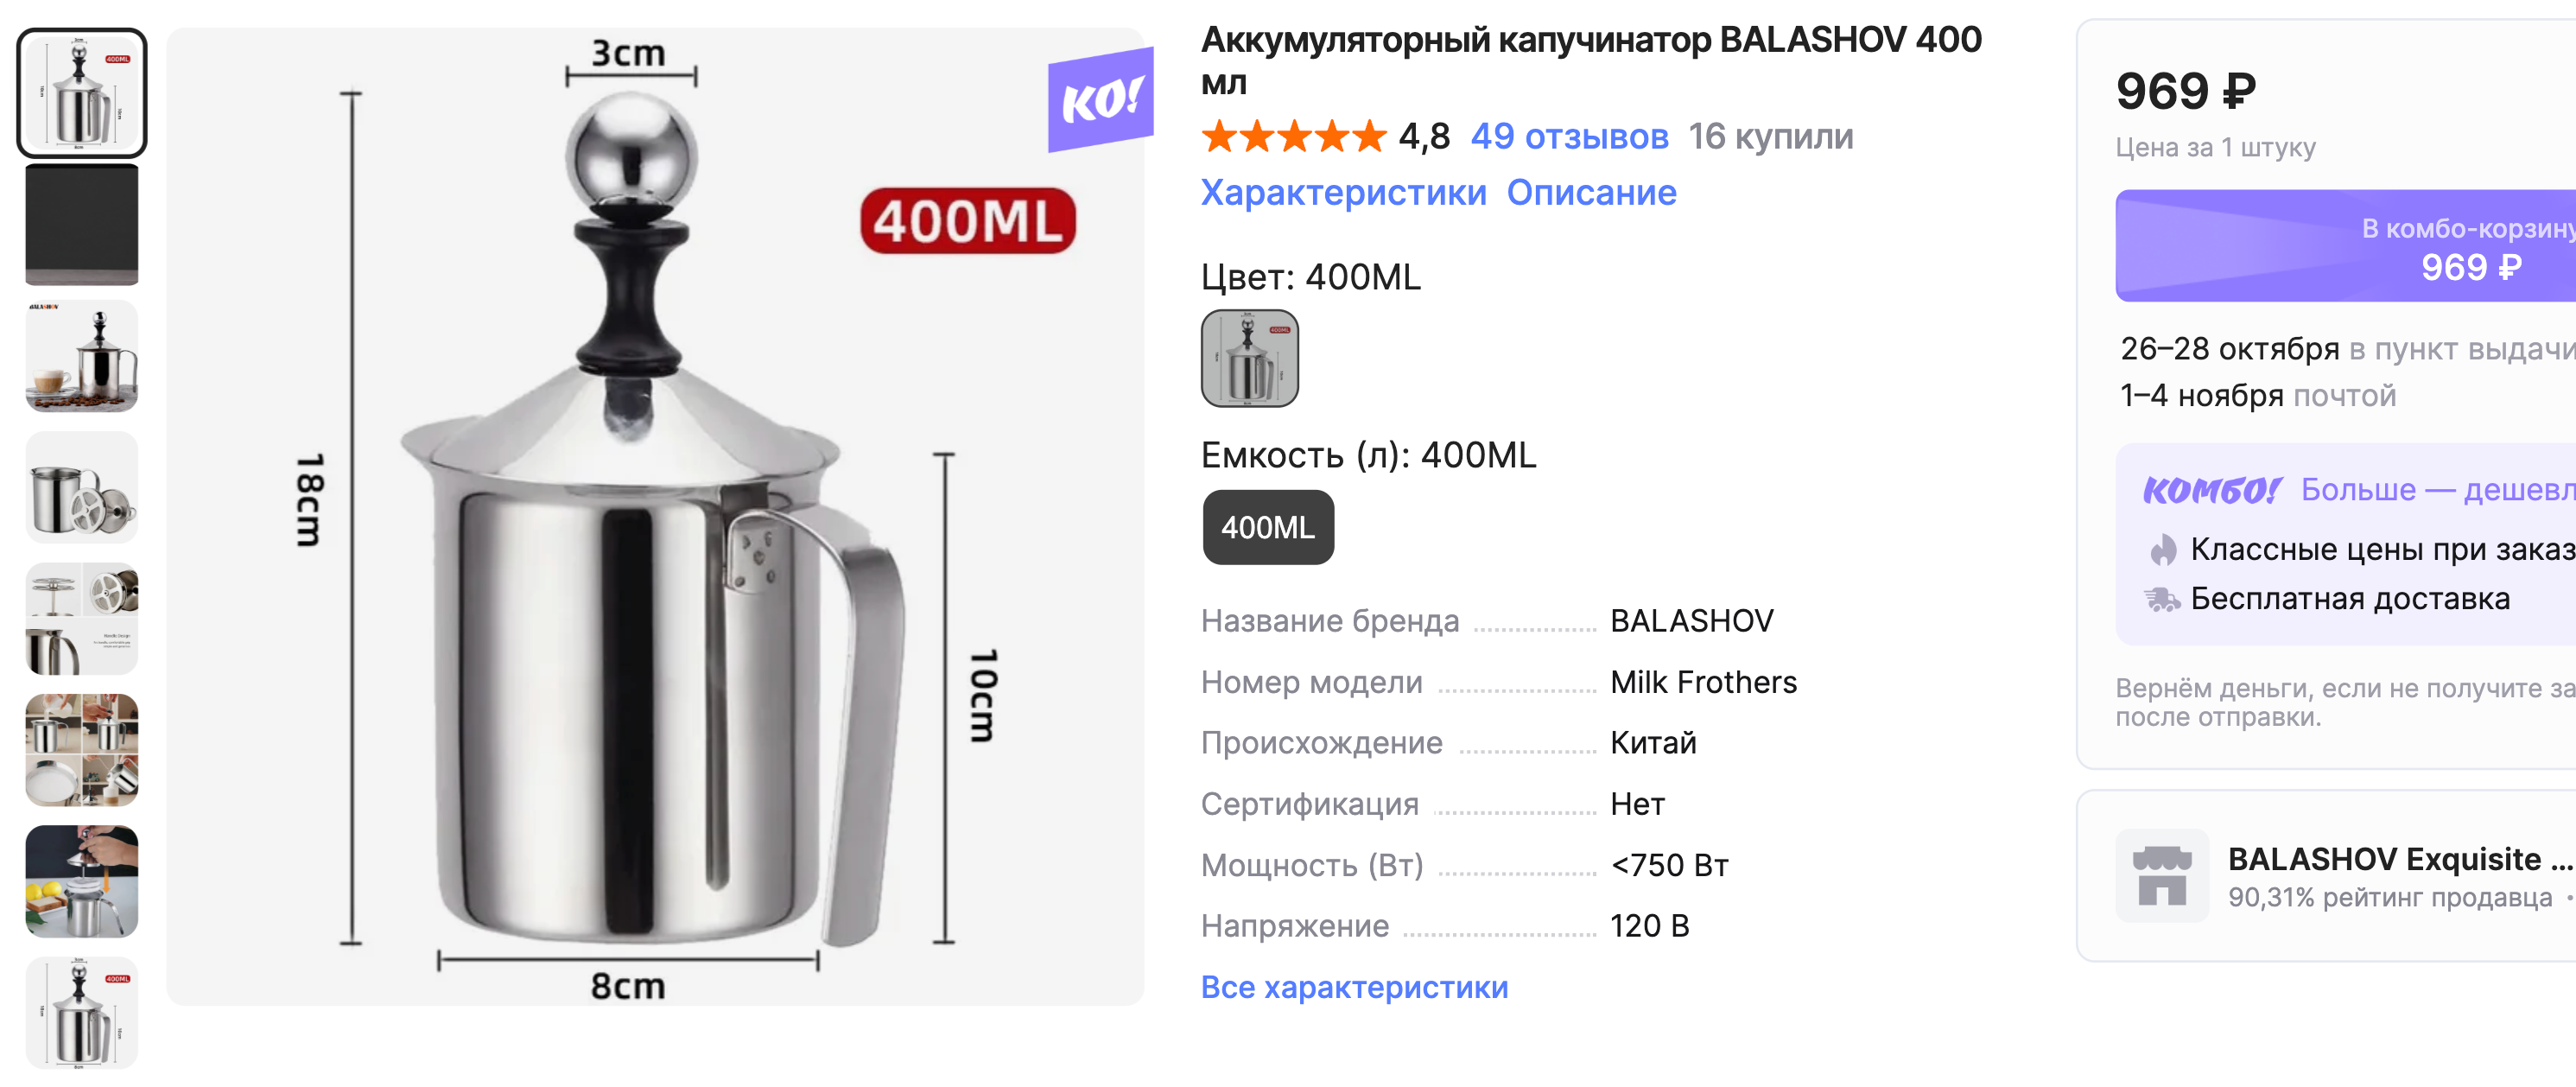Screen dimensions: 2576x1087
Task: Select the first product thumbnail
Action: pos(82,93)
